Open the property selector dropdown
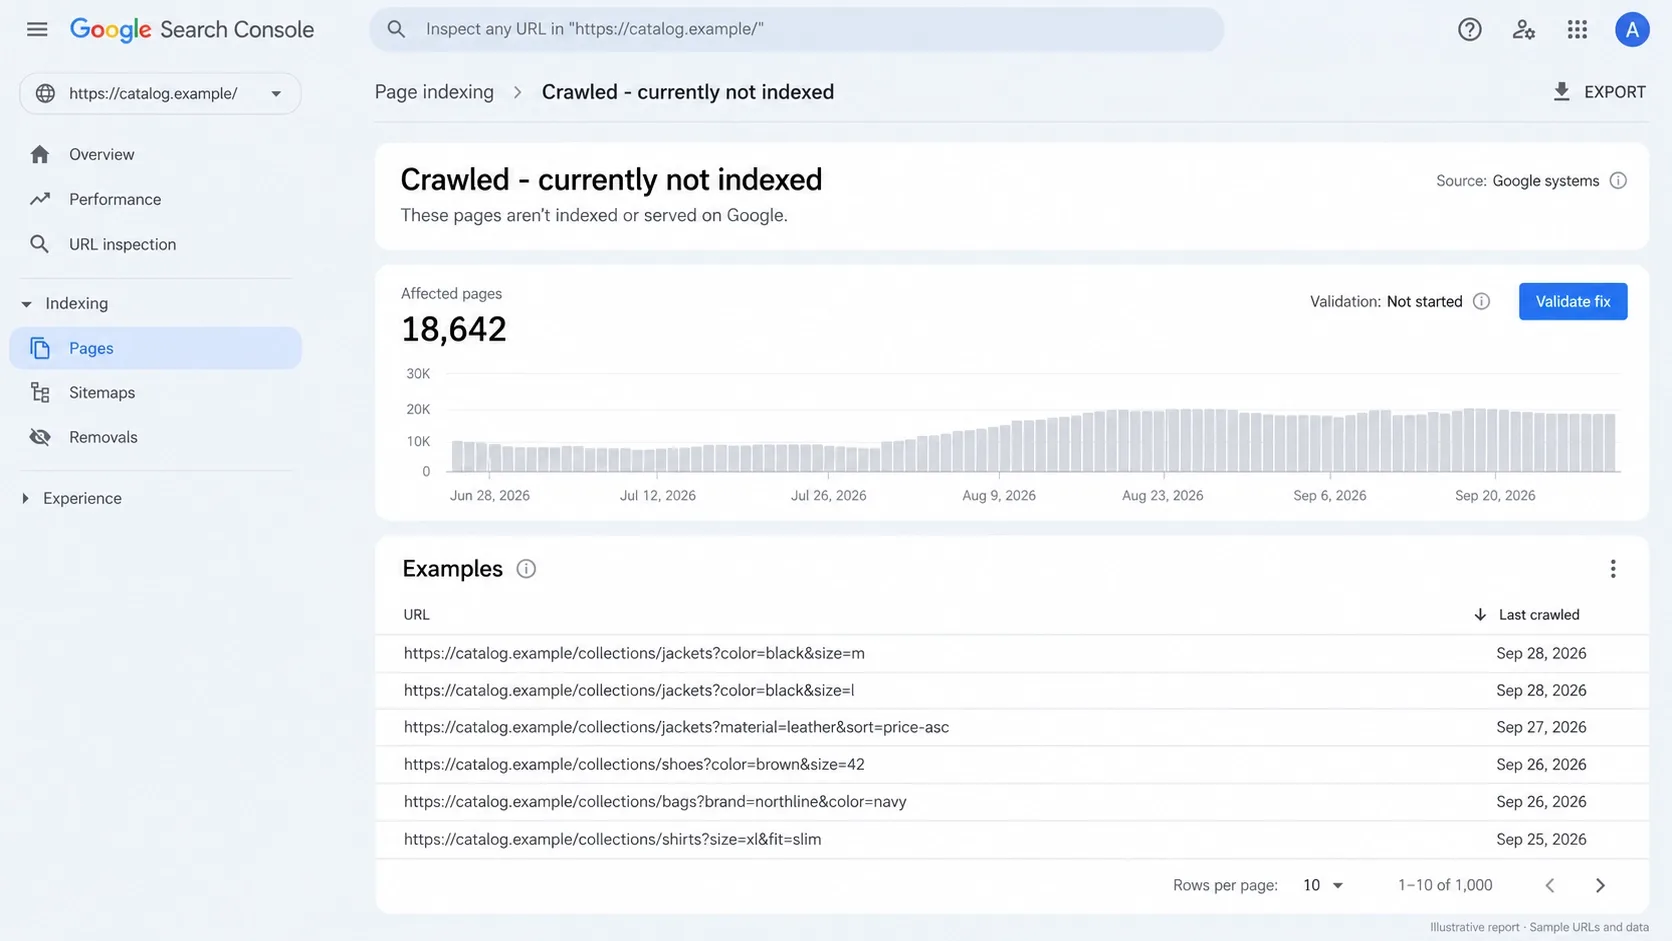Viewport: 1672px width, 941px height. pyautogui.click(x=160, y=93)
